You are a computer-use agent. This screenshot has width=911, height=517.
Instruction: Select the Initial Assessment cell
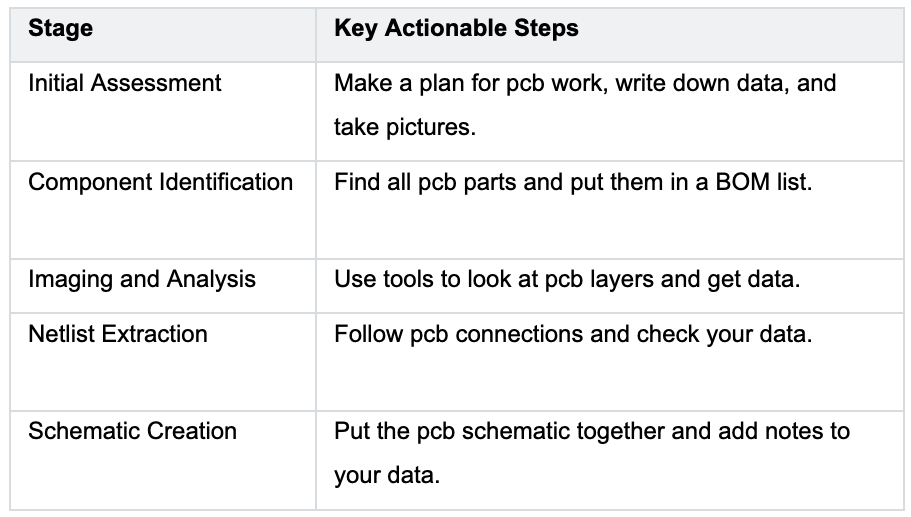click(125, 83)
